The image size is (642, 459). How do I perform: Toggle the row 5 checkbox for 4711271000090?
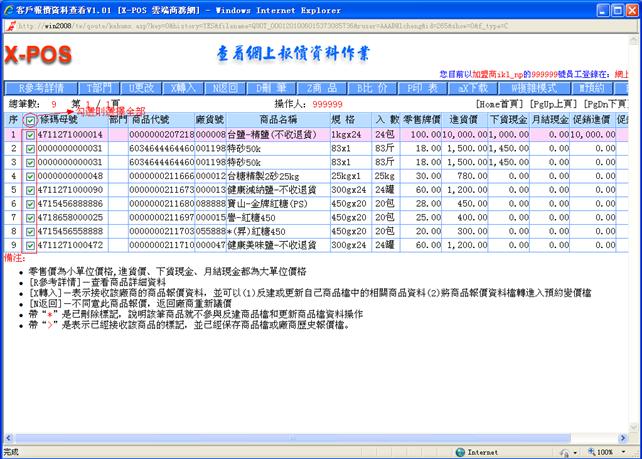tap(30, 188)
